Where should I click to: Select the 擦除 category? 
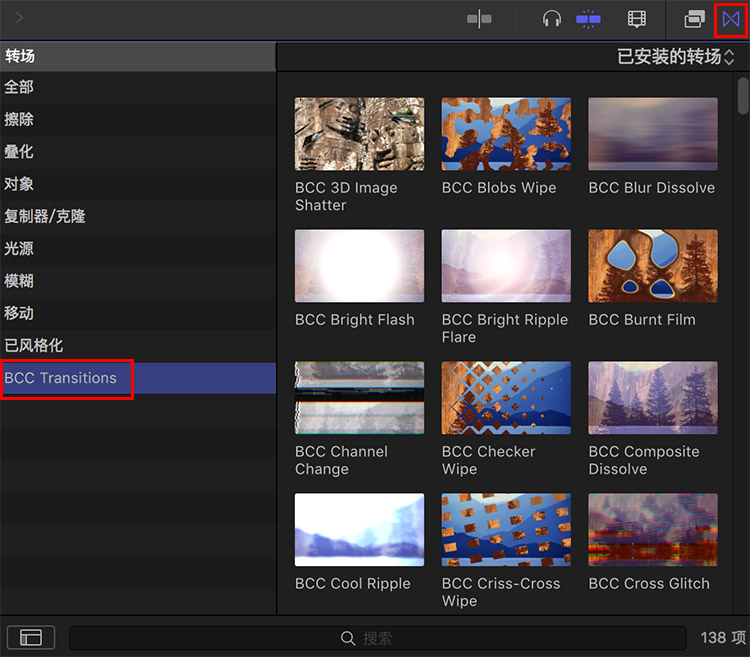[138, 120]
